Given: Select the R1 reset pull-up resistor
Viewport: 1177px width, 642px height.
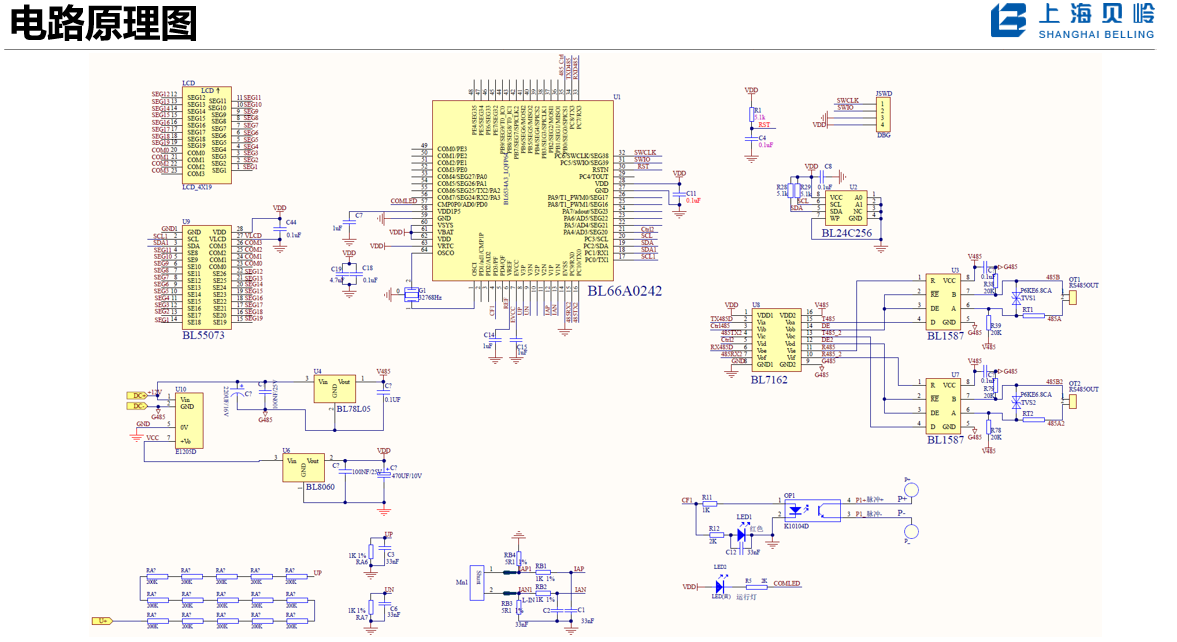Looking at the screenshot, I should coord(751,114).
